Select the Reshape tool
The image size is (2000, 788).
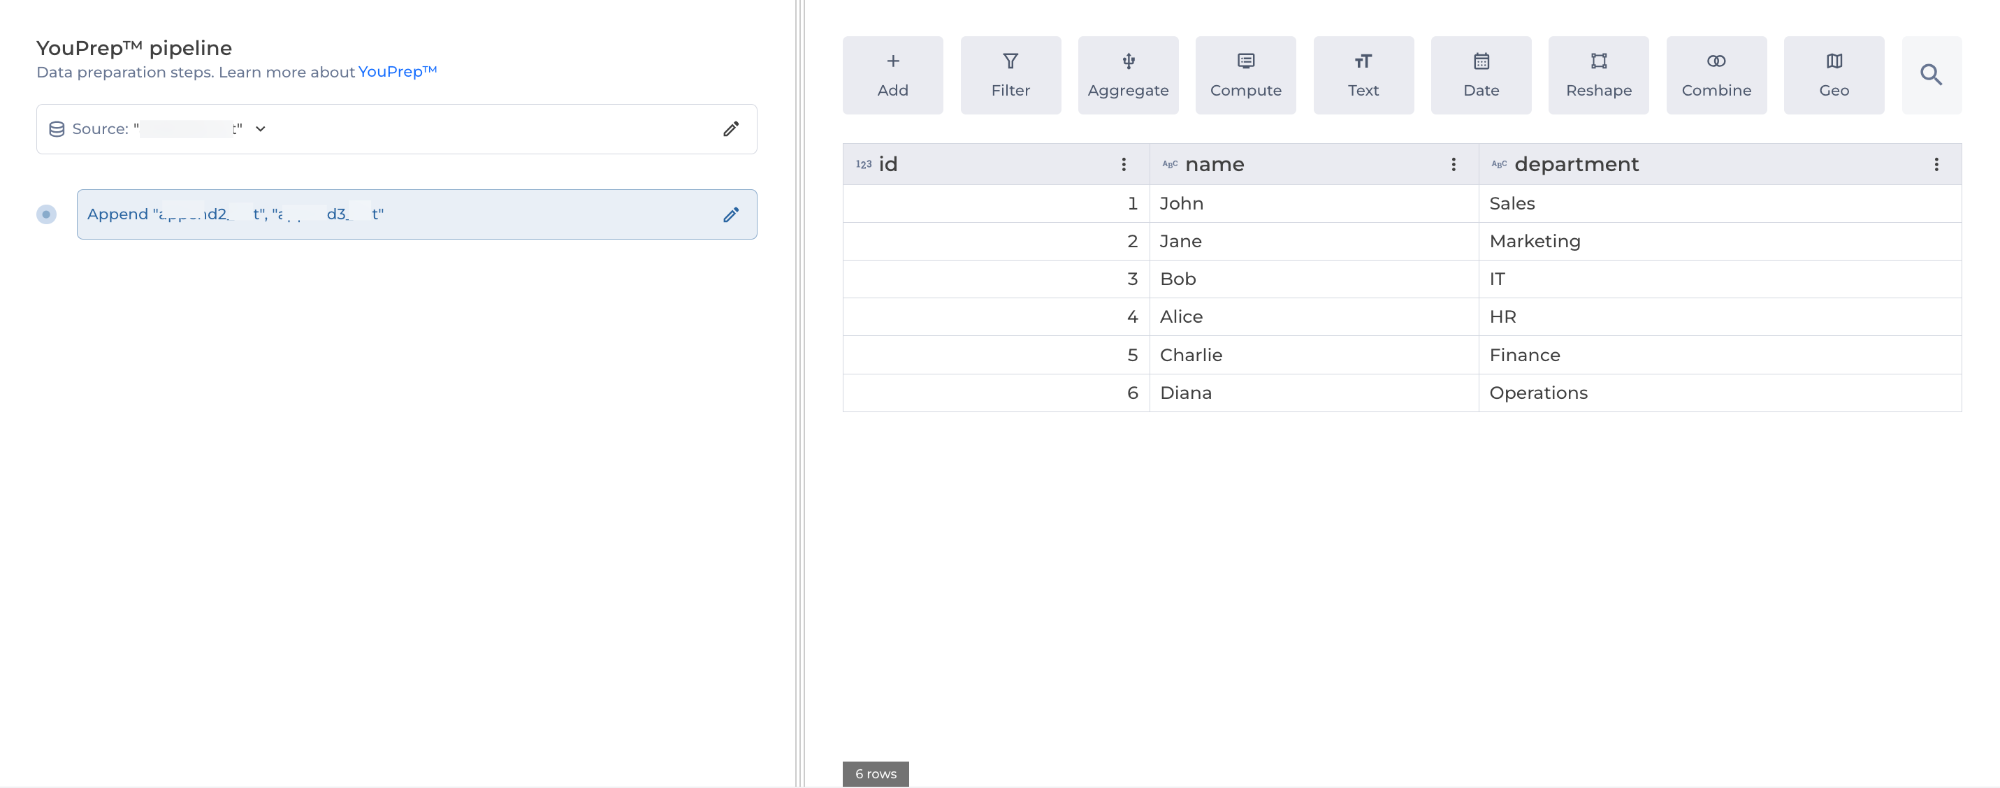1598,75
